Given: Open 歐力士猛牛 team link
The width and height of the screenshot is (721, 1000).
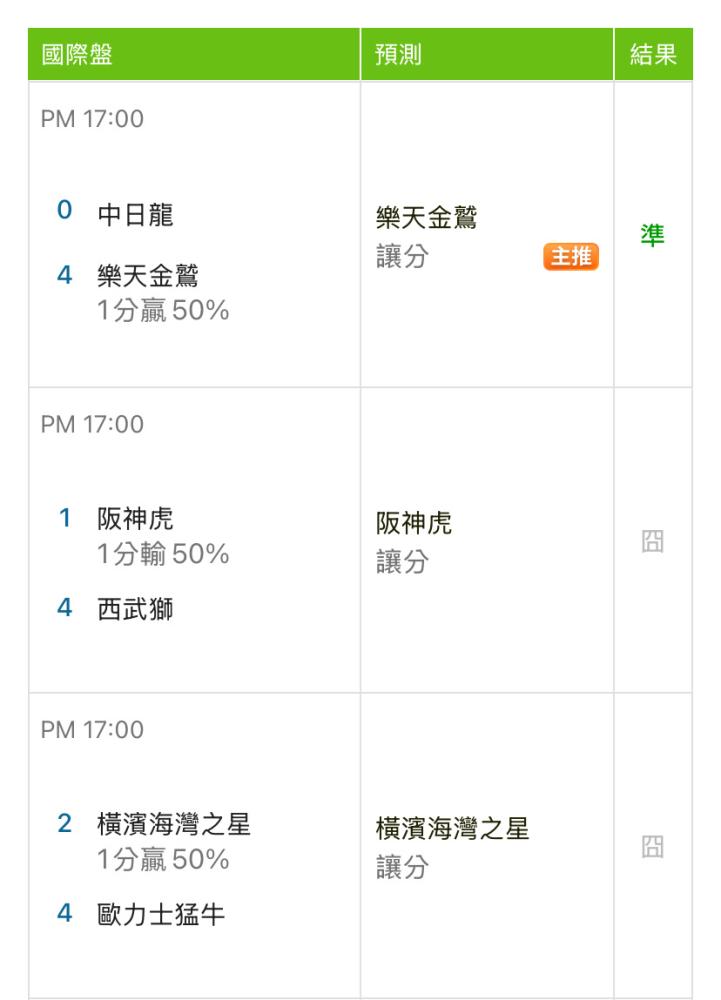Looking at the screenshot, I should pos(160,914).
